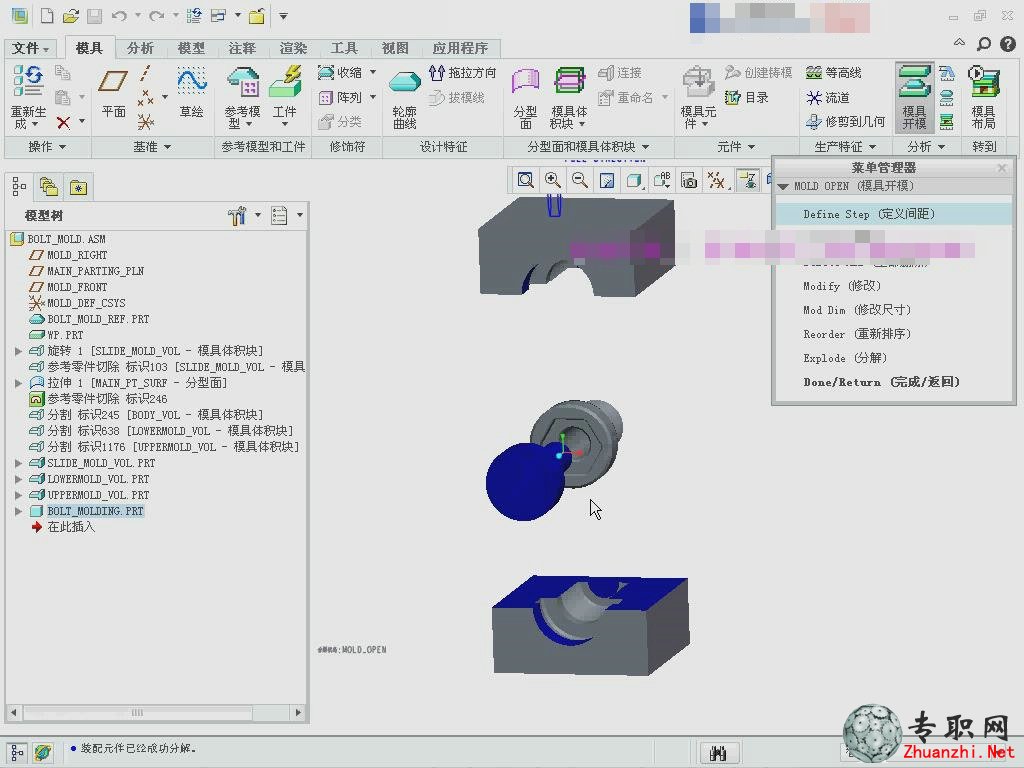Redo the last undone action
This screenshot has height=768, width=1024.
157,16
